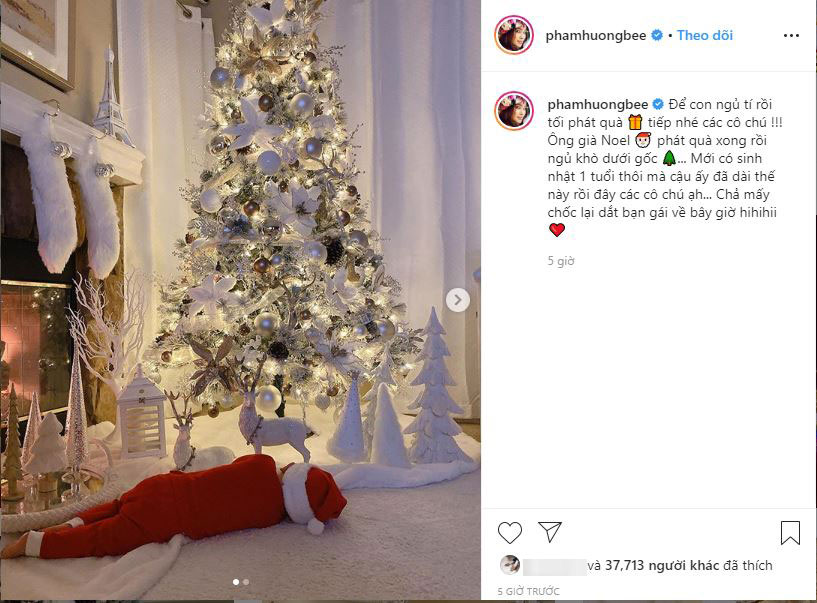Like the post with the heart icon
This screenshot has width=817, height=603.
point(510,533)
